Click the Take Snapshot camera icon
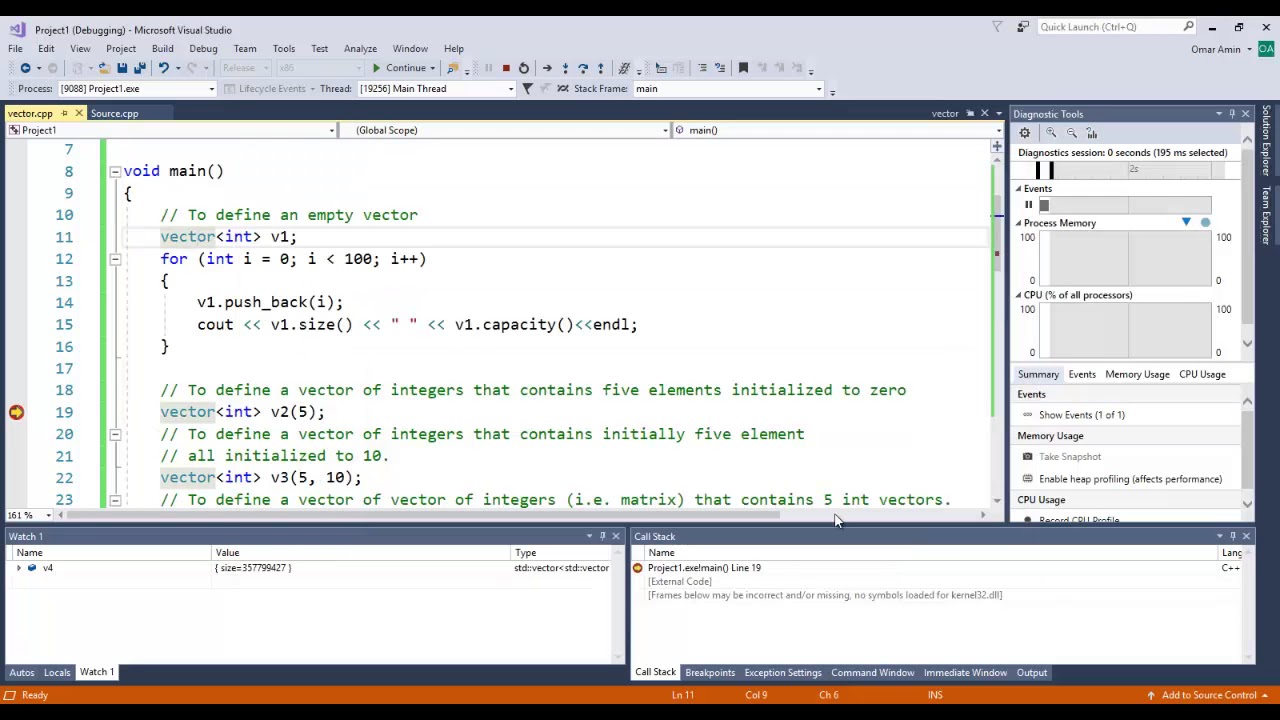The height and width of the screenshot is (720, 1280). point(1027,457)
